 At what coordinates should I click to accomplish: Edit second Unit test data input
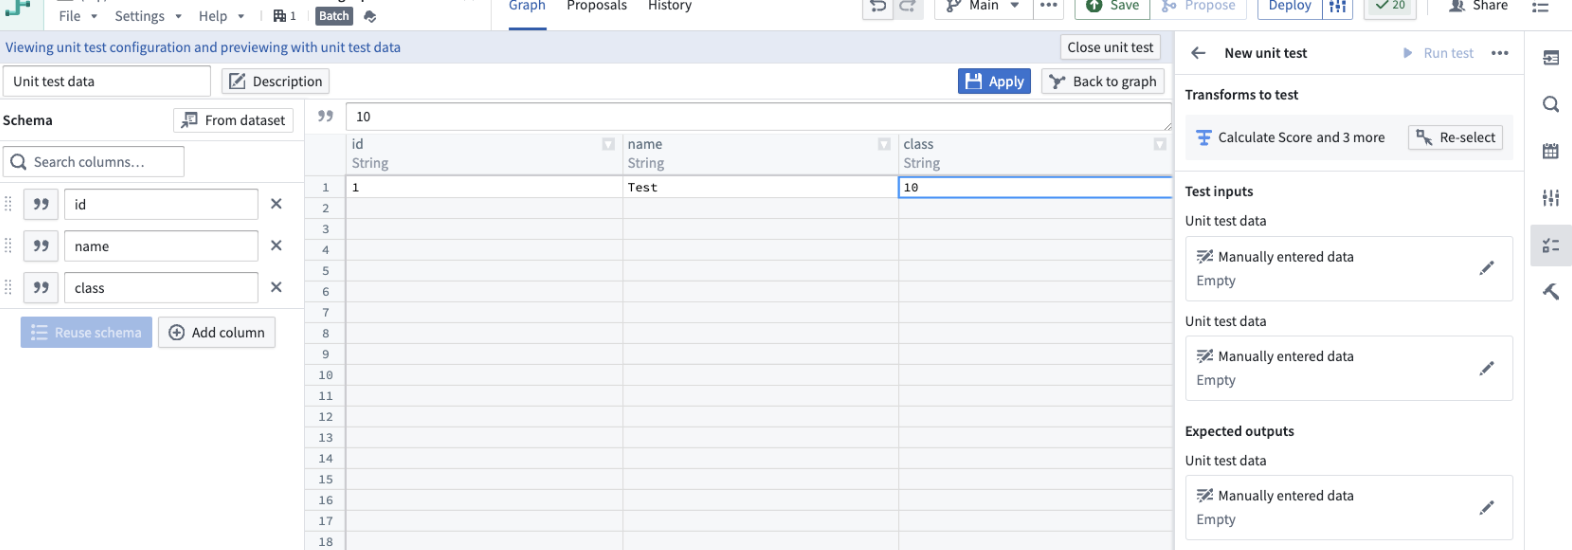1486,368
